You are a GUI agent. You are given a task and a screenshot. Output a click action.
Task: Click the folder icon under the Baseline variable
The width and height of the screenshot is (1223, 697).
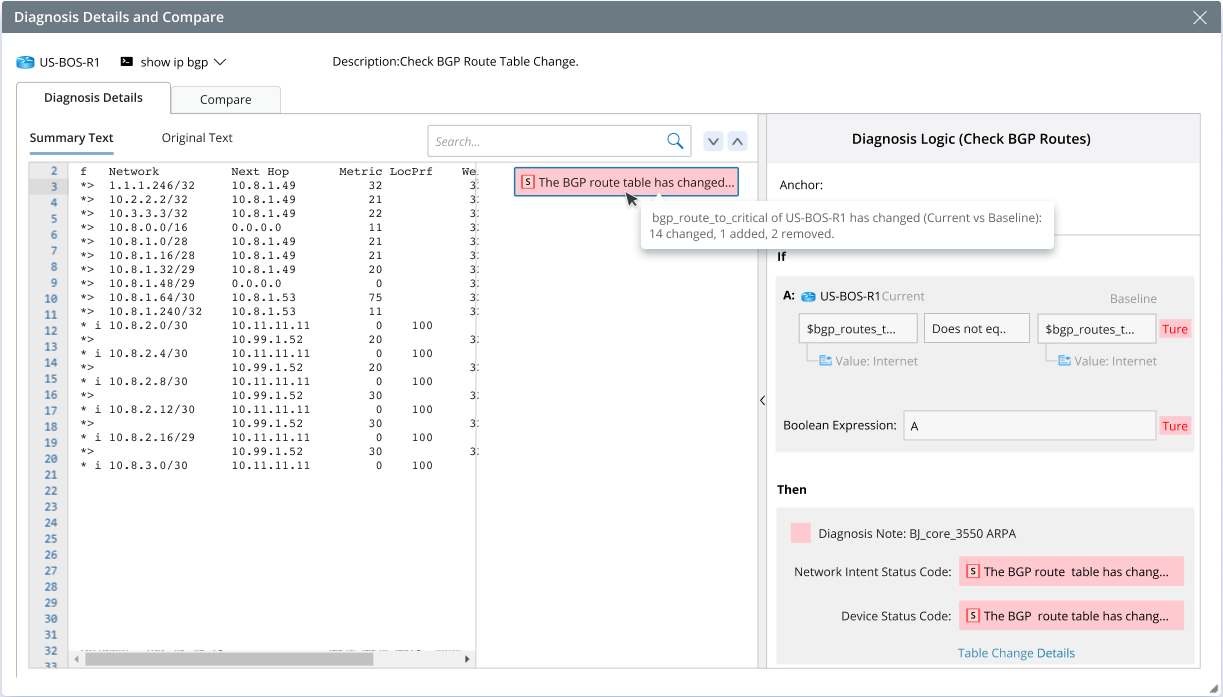[1065, 361]
